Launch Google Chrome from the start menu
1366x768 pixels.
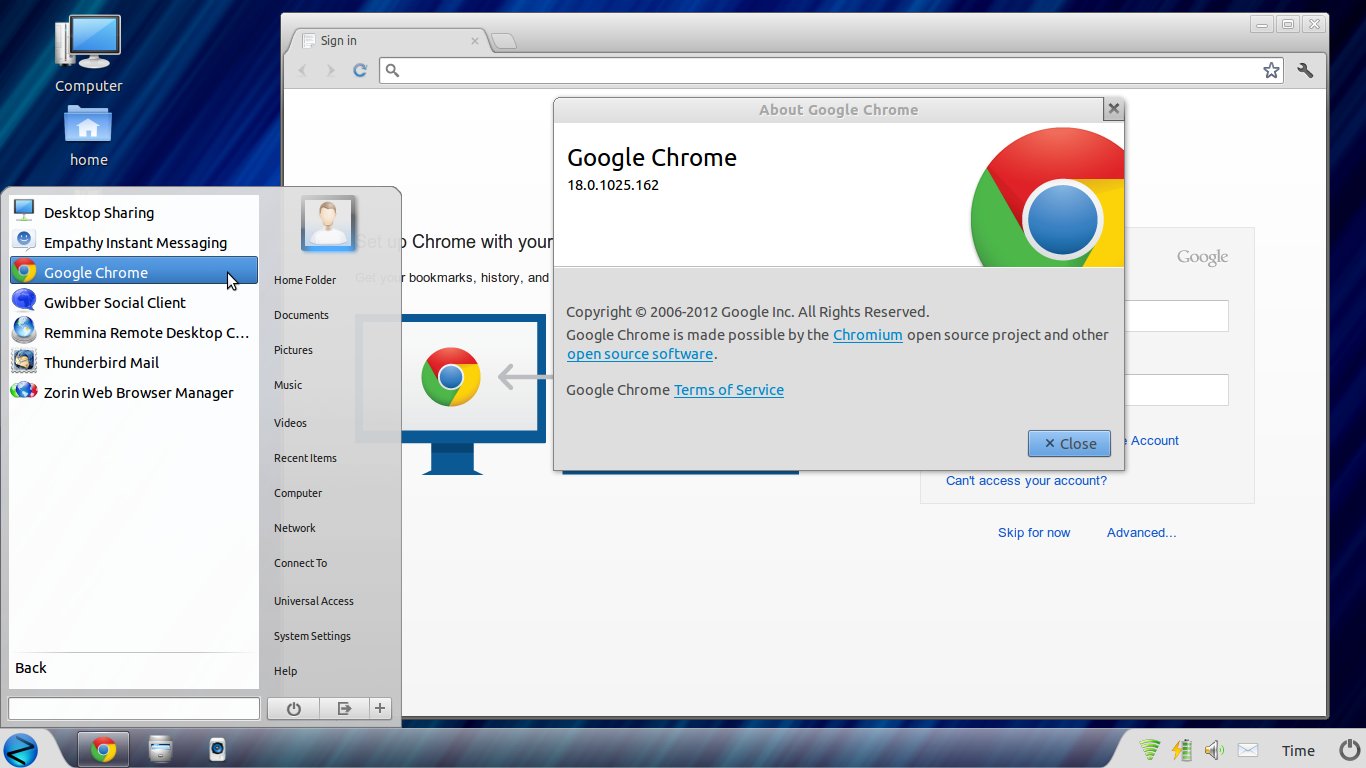click(133, 272)
